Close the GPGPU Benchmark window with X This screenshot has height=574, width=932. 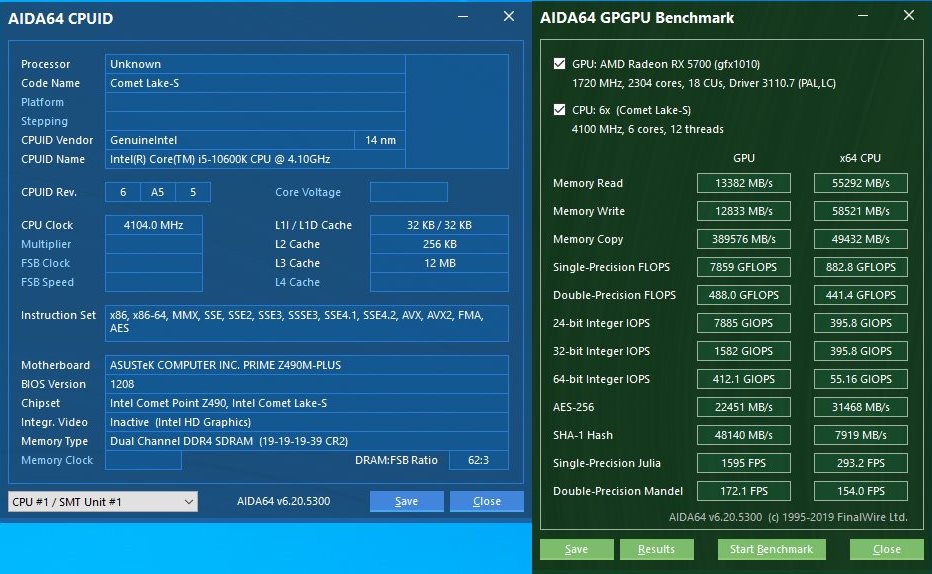tap(909, 15)
